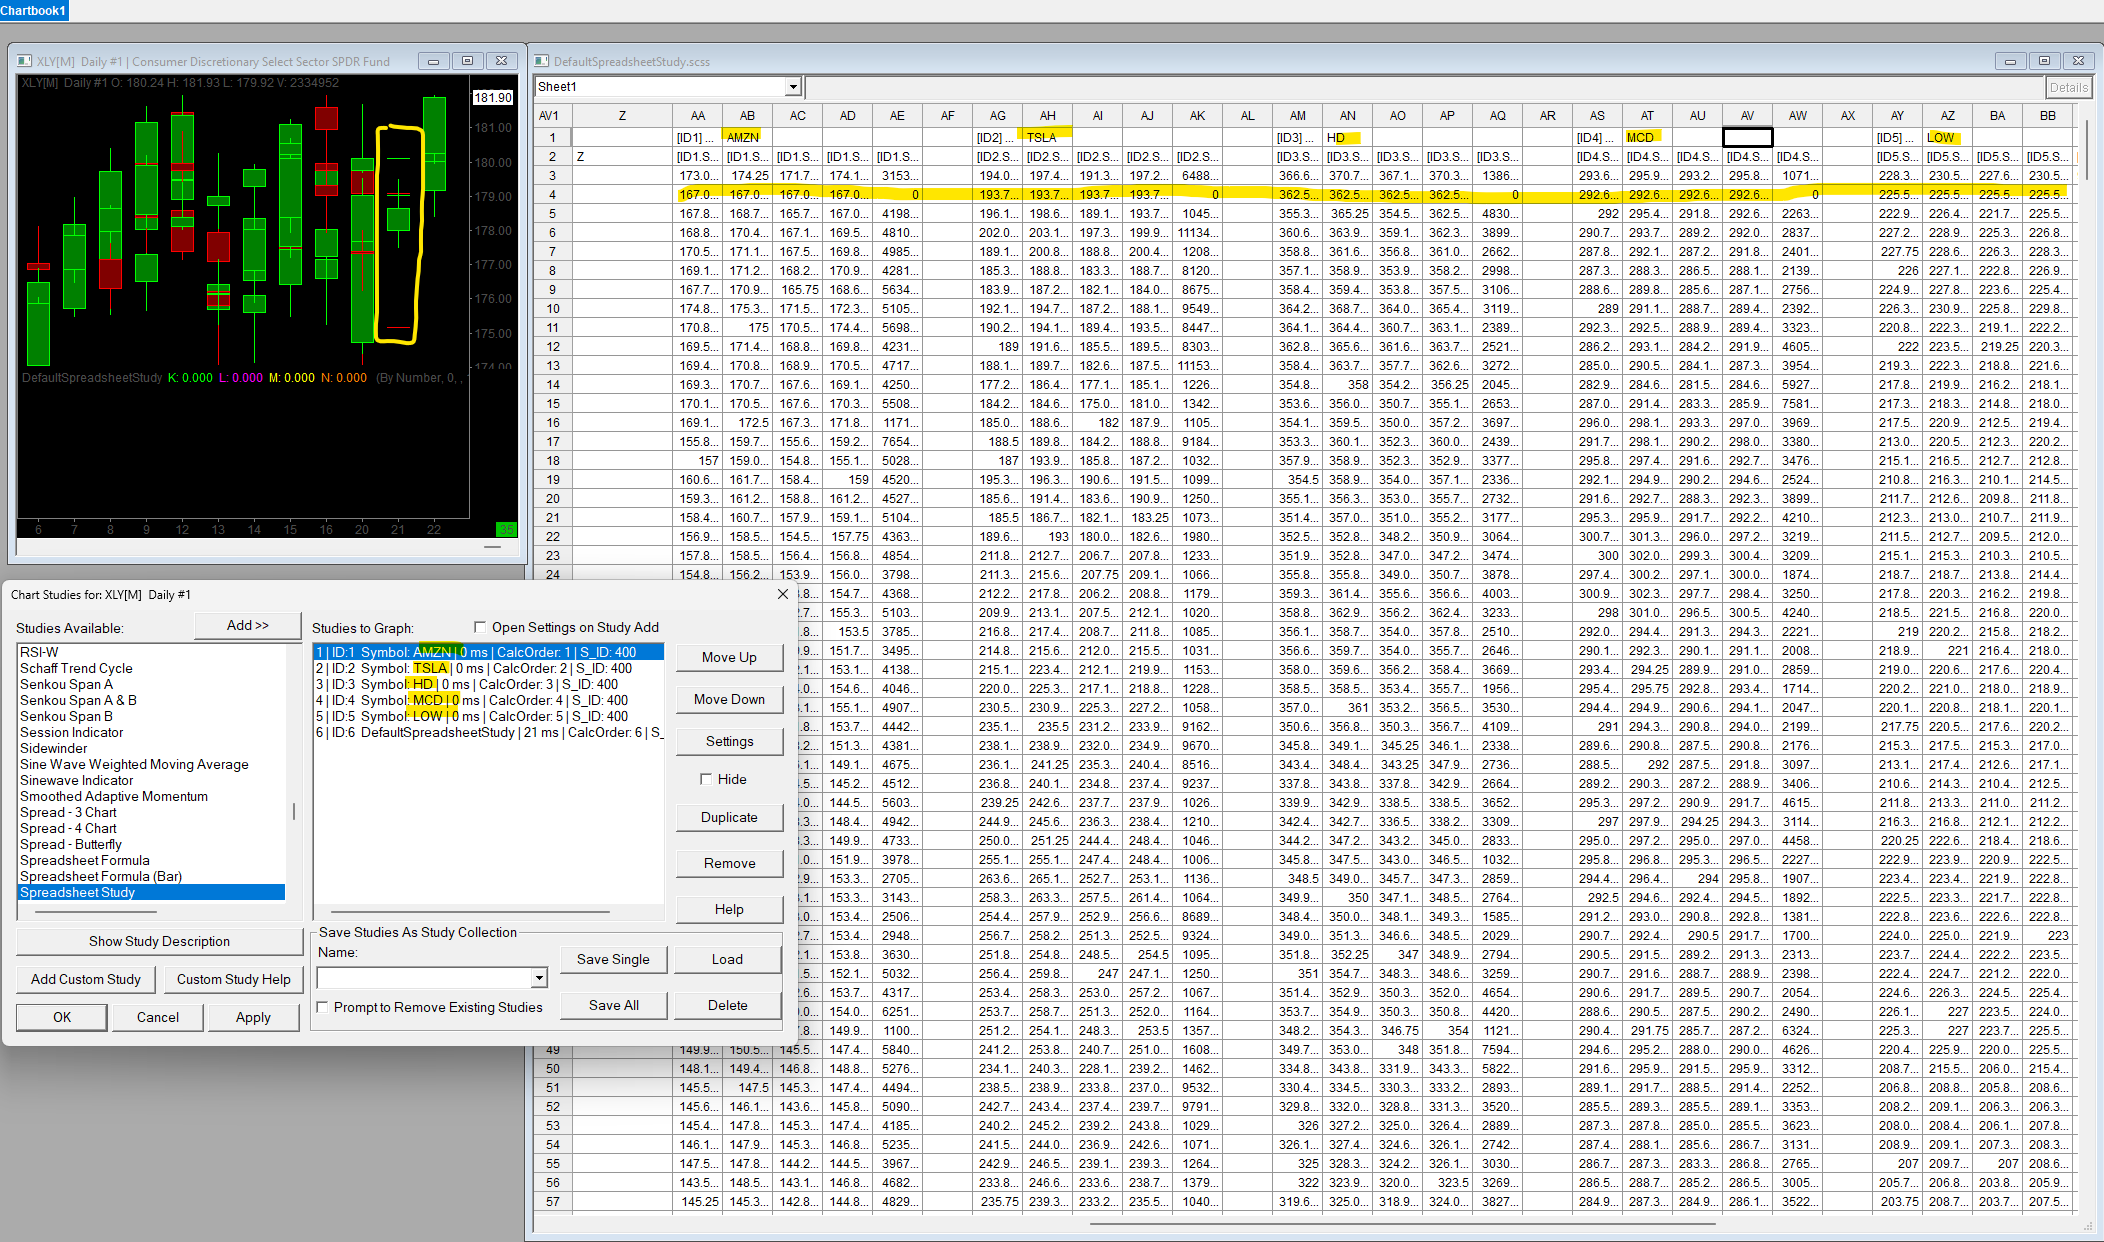Select Spreadsheet Formula in Studies Available
Image resolution: width=2104 pixels, height=1242 pixels.
pos(85,860)
